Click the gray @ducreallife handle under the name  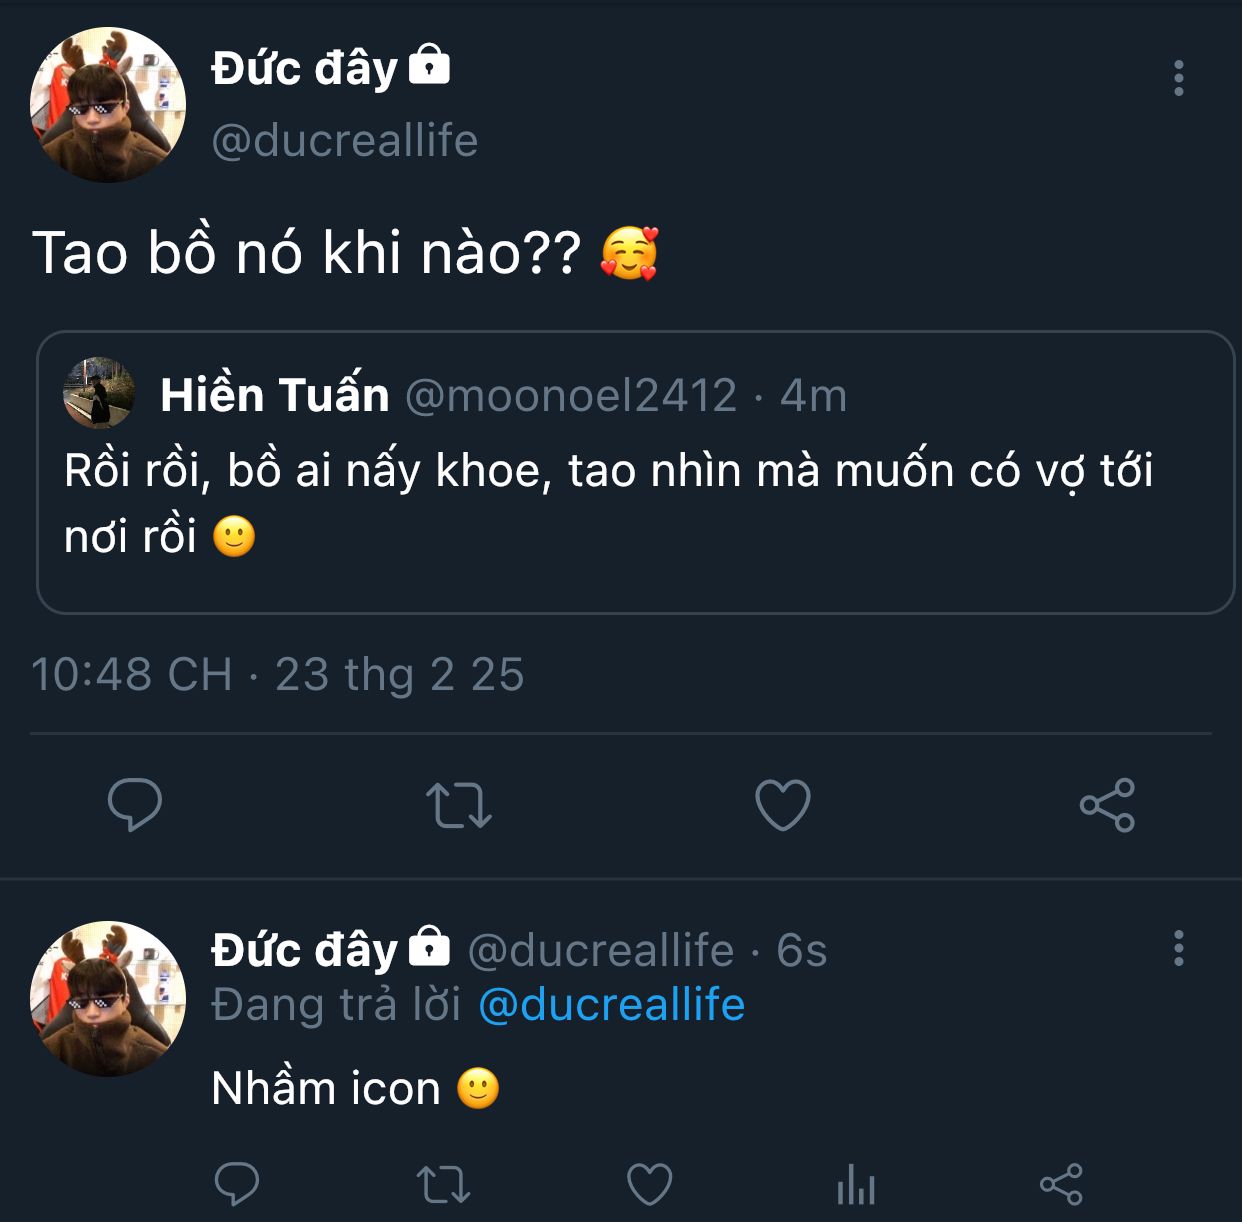coord(345,140)
